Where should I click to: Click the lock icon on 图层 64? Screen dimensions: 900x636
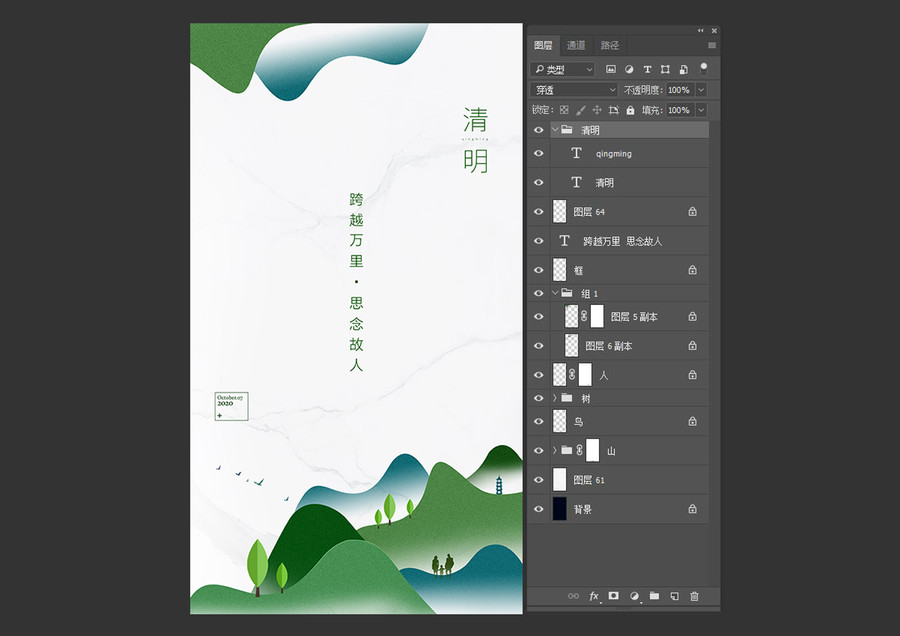(x=693, y=212)
